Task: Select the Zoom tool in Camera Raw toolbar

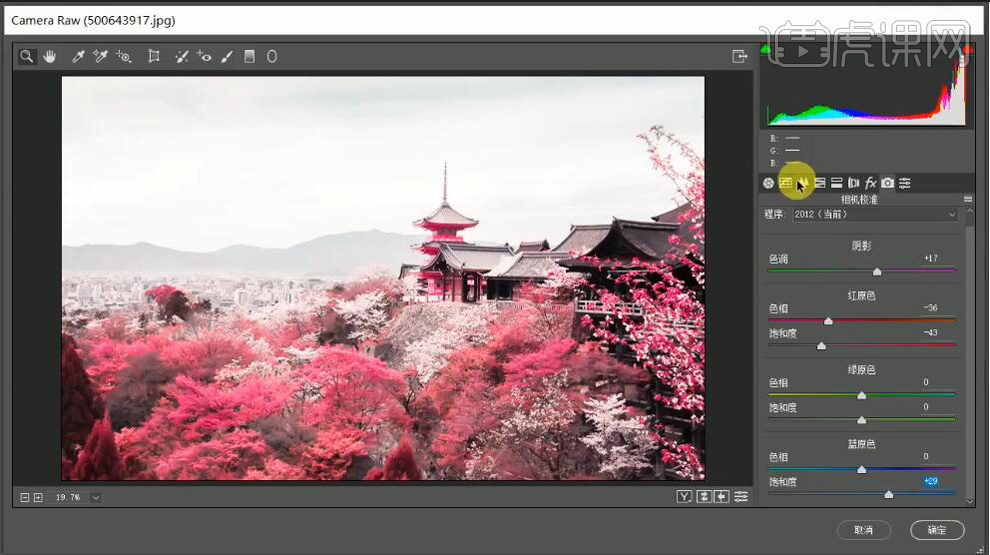Action: [x=27, y=56]
